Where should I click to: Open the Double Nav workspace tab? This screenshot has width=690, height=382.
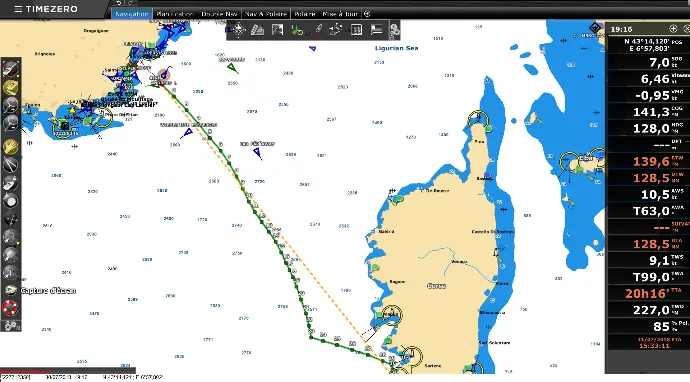219,14
